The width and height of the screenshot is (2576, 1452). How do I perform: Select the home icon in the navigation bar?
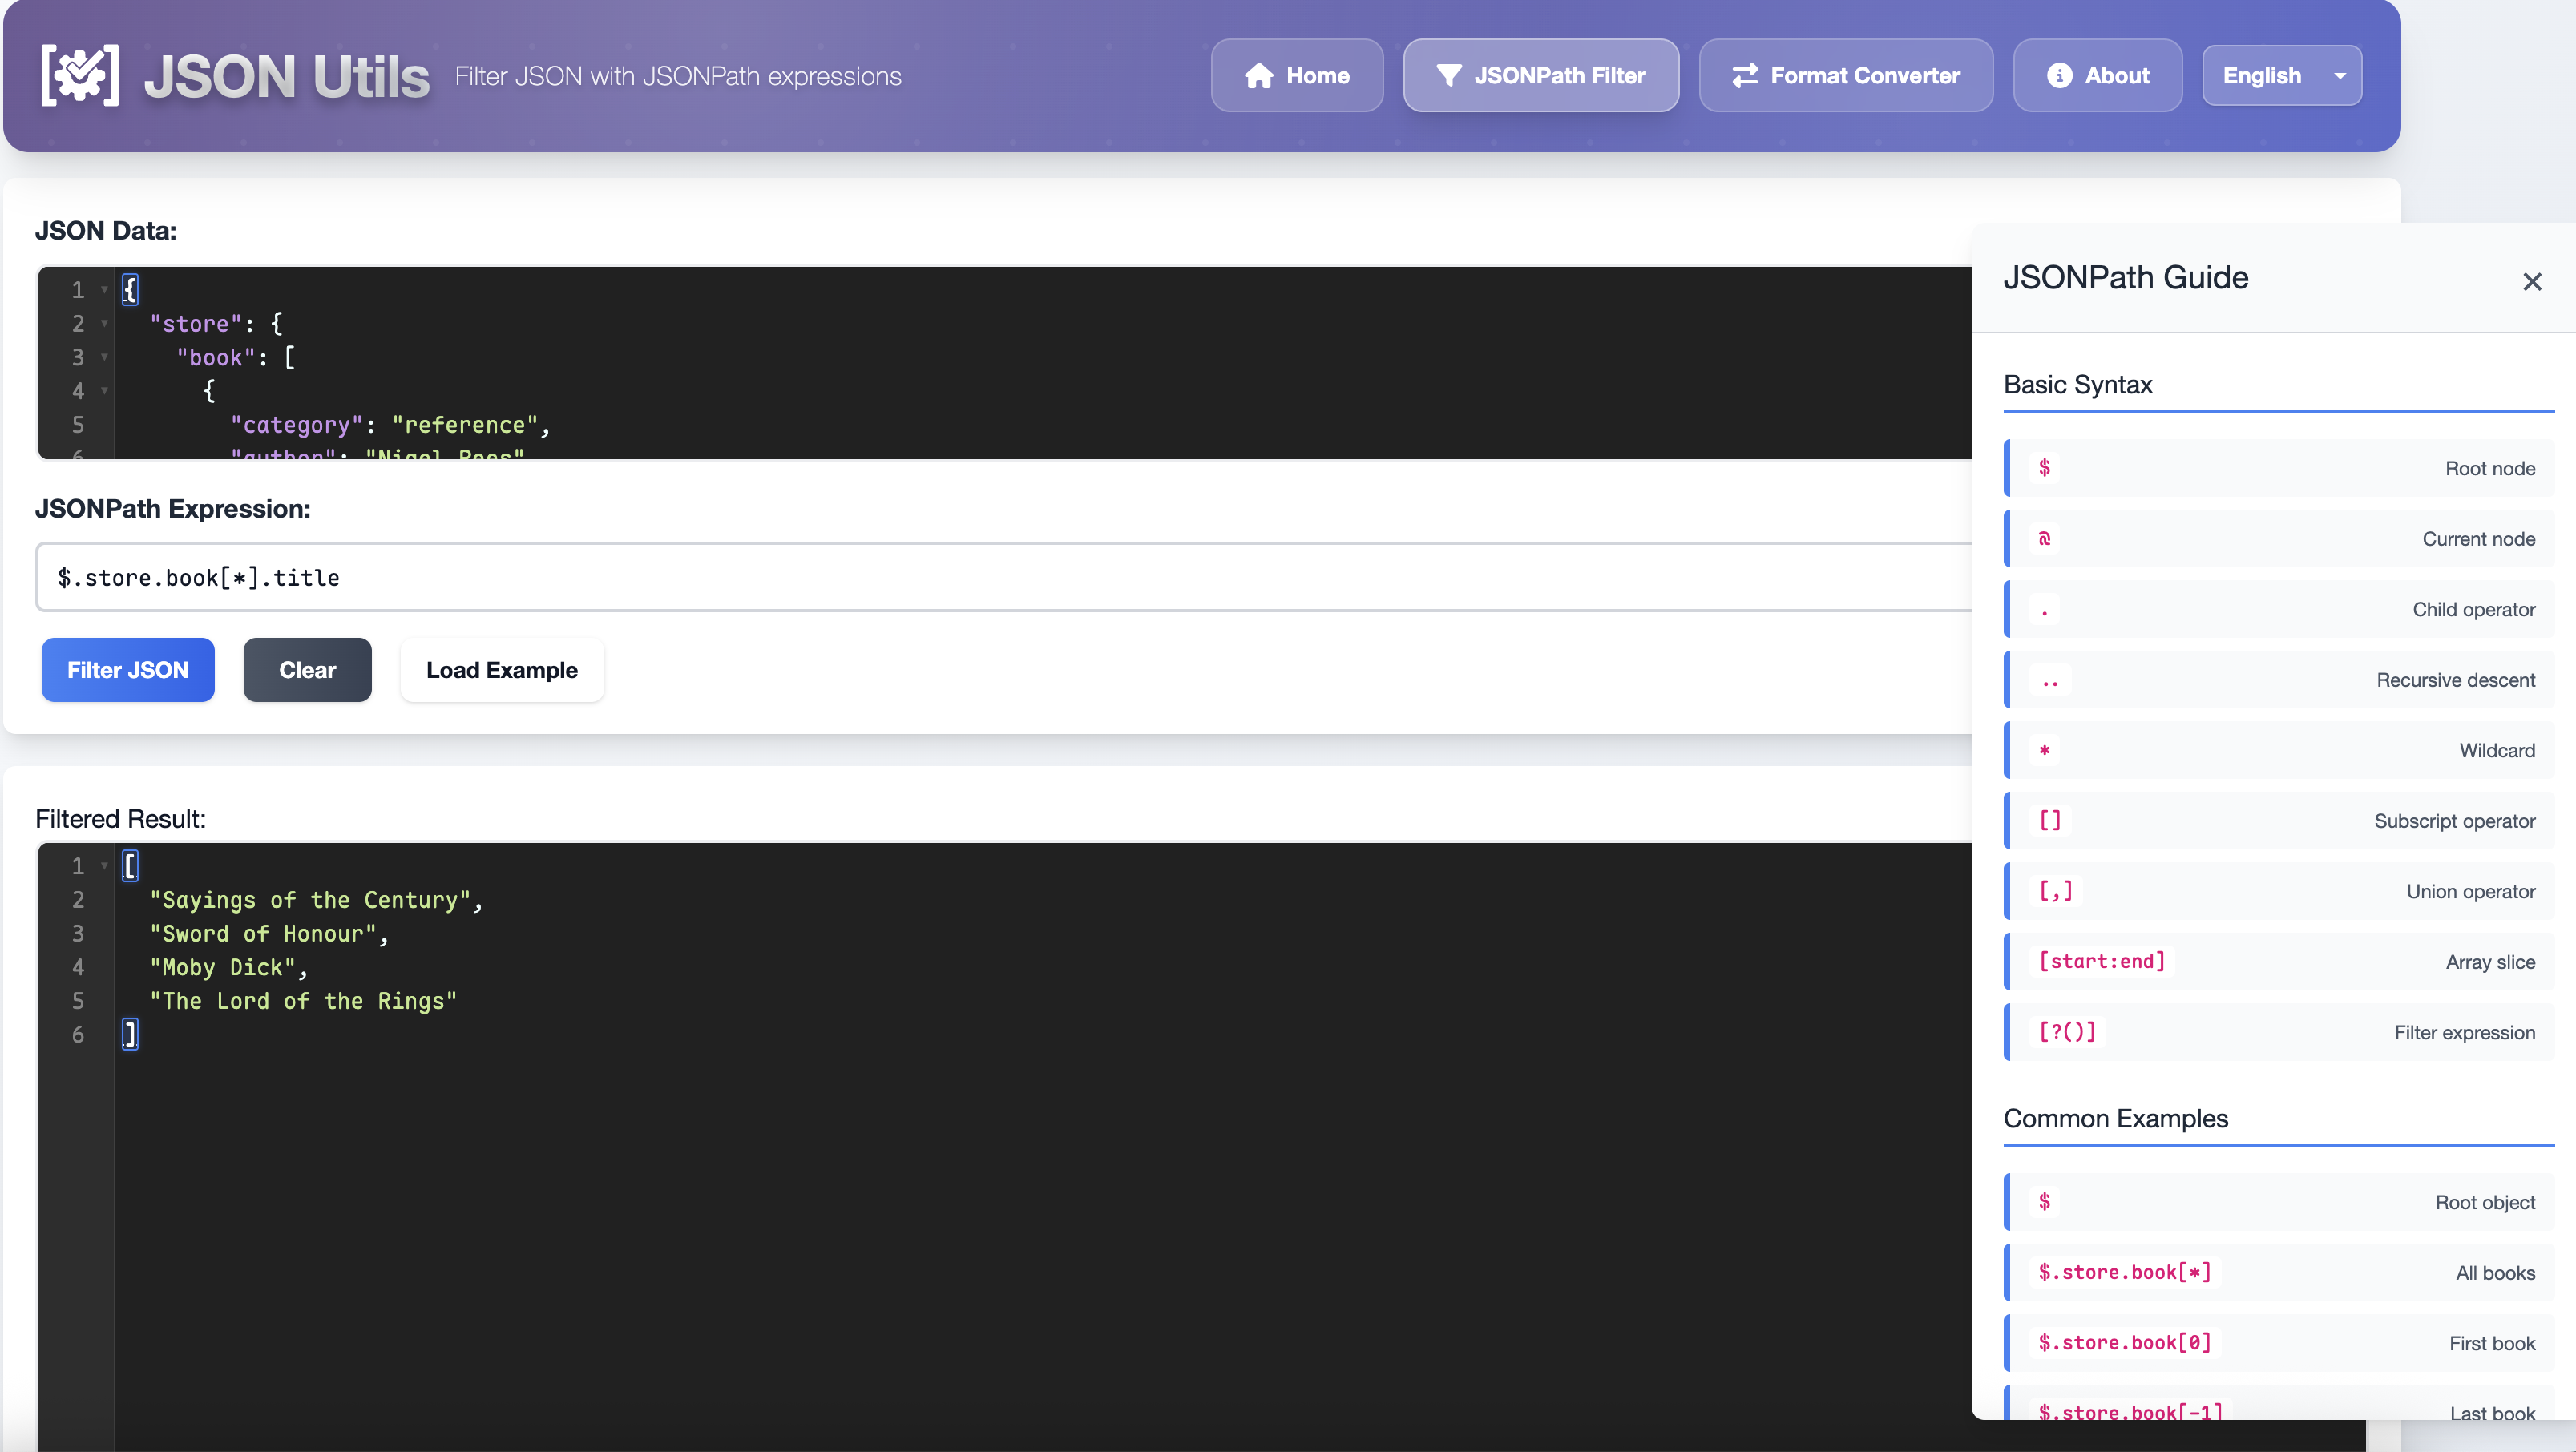click(1259, 75)
